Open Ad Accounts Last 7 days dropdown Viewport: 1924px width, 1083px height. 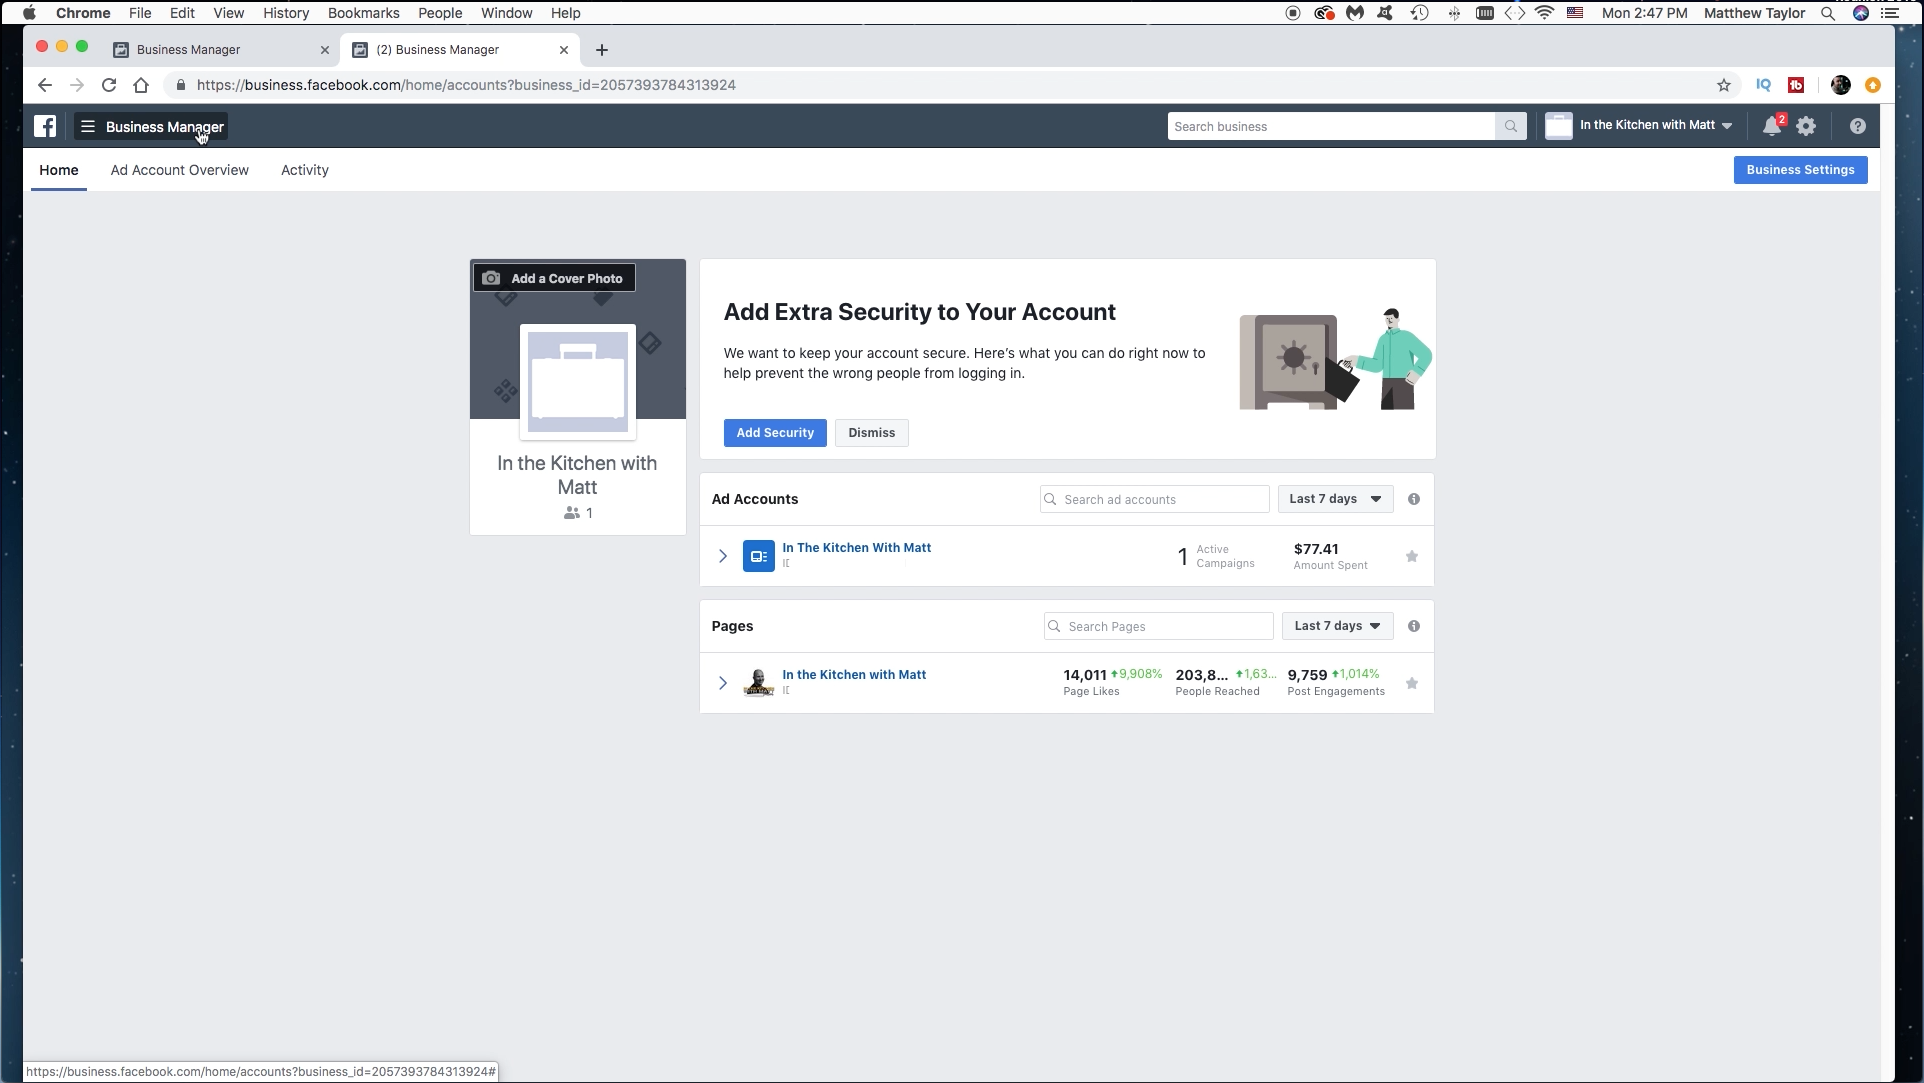pos(1336,499)
